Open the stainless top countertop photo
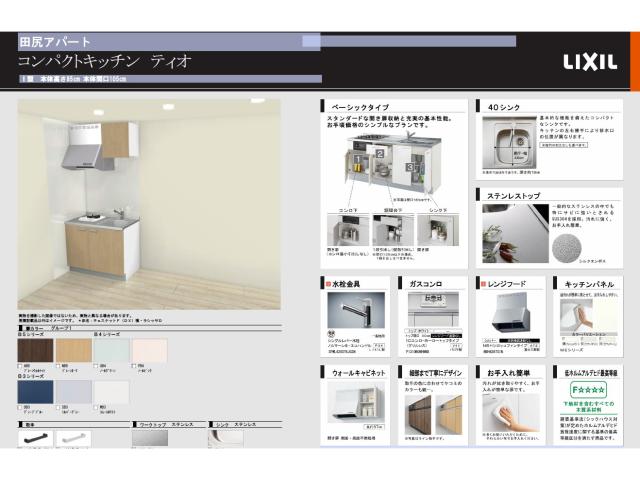 [x=516, y=233]
